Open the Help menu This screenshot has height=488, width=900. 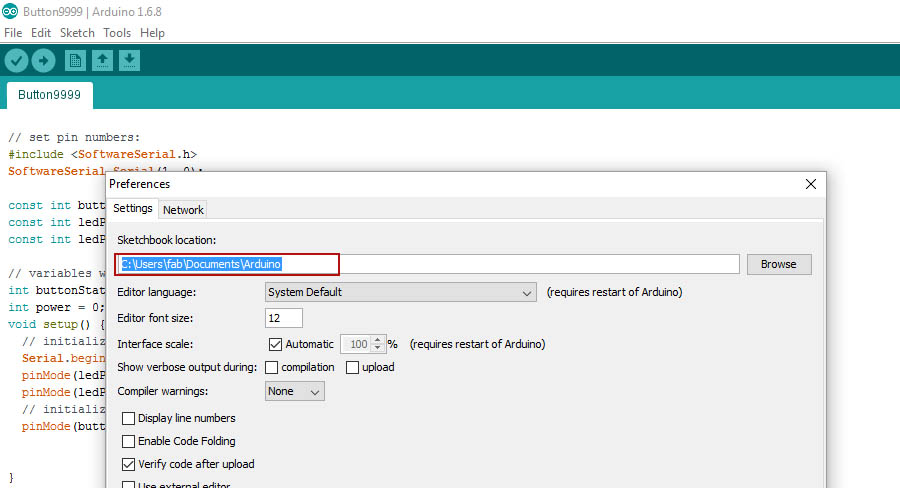click(152, 33)
